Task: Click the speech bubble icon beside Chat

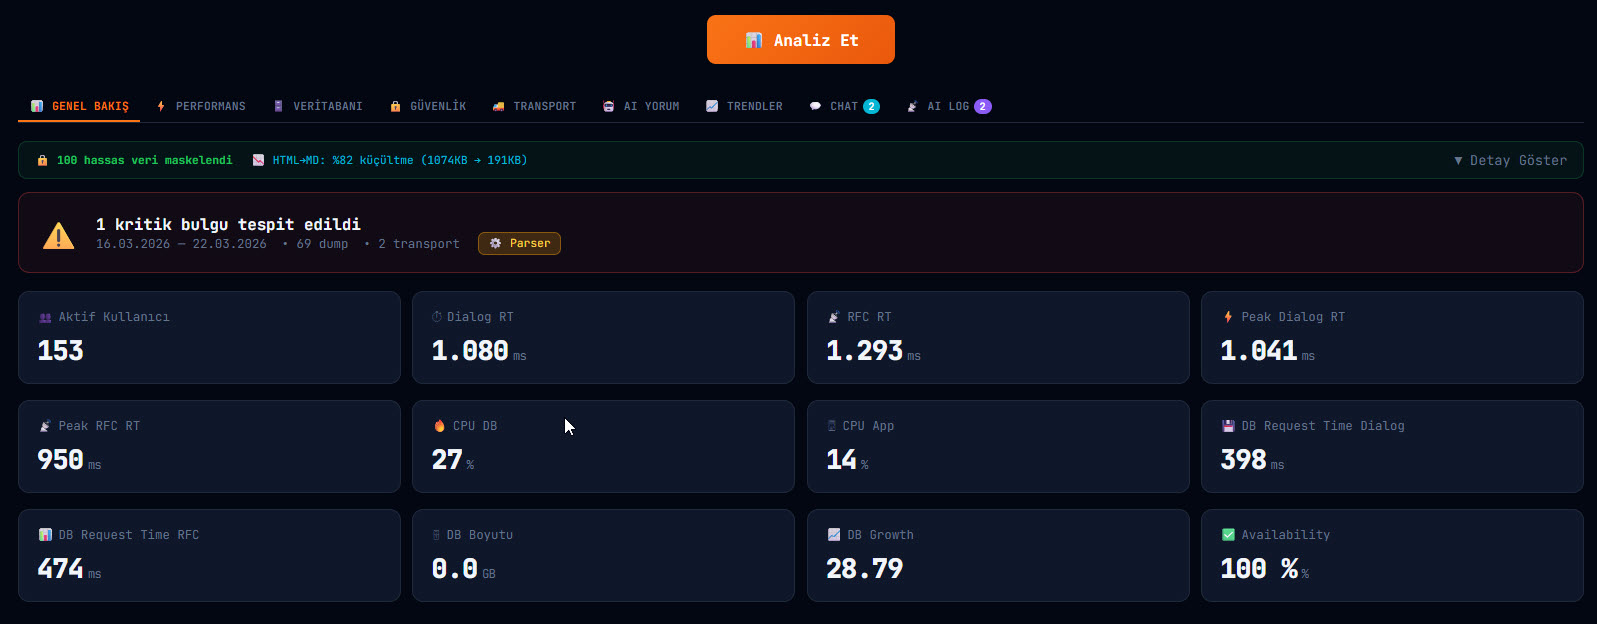Action: point(815,106)
